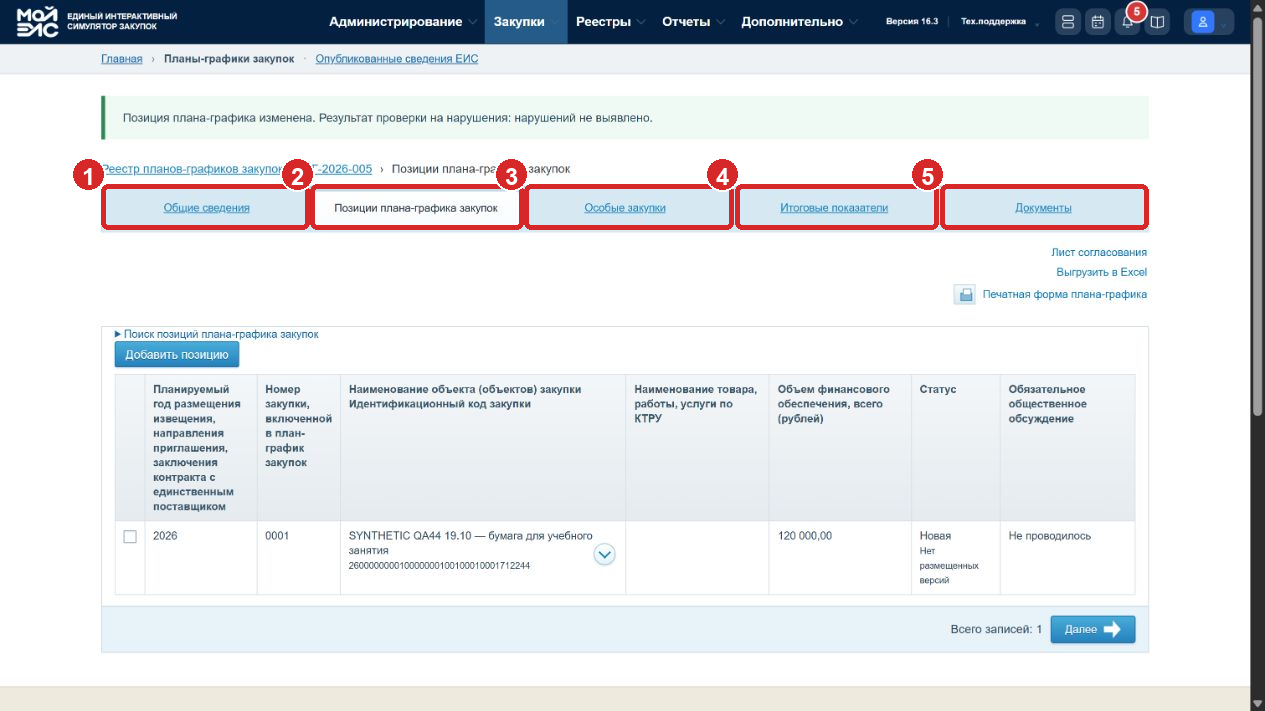Click the Далее button
The width and height of the screenshot is (1265, 711).
point(1093,629)
